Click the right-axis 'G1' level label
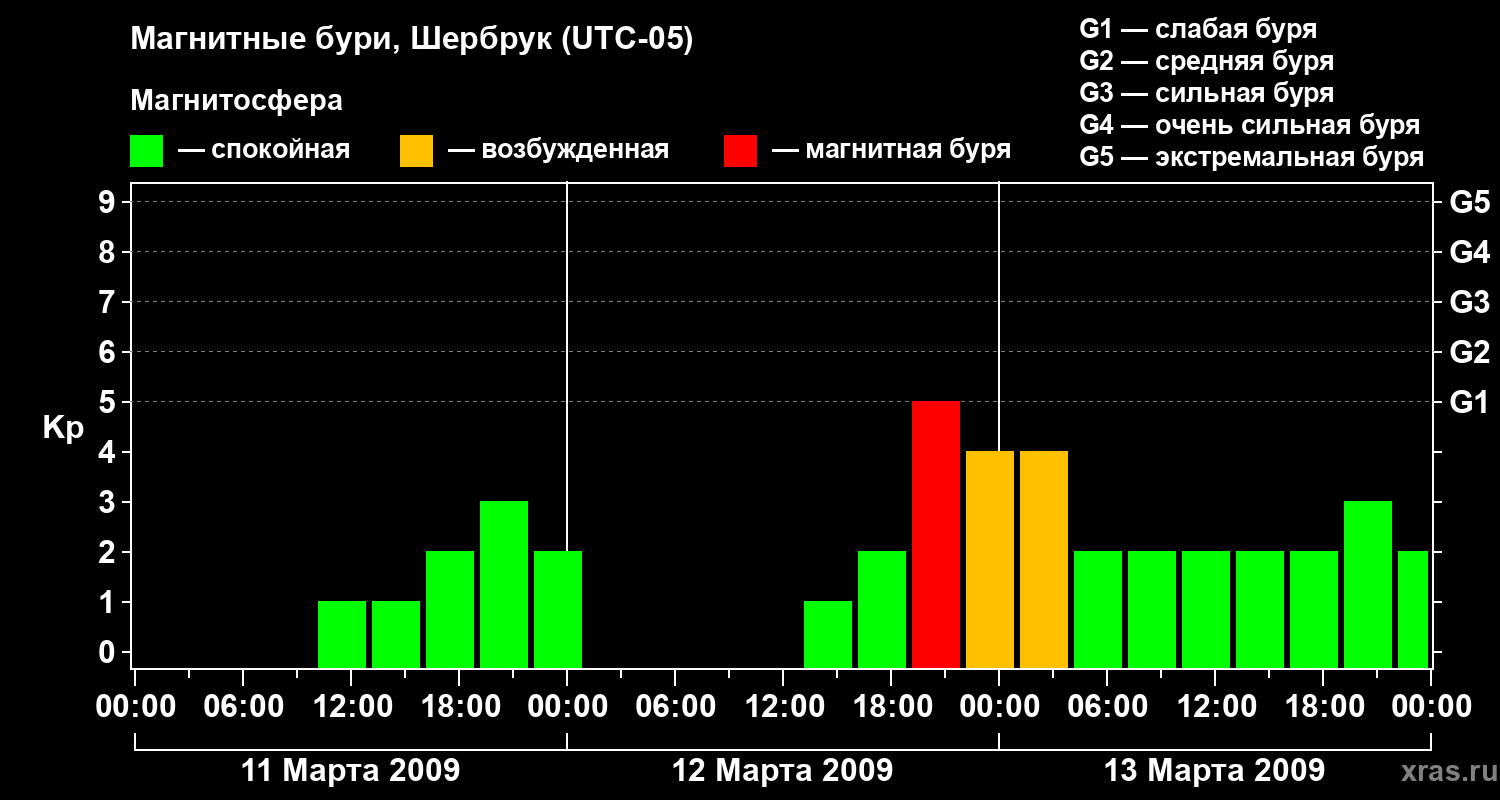 pyautogui.click(x=1469, y=402)
